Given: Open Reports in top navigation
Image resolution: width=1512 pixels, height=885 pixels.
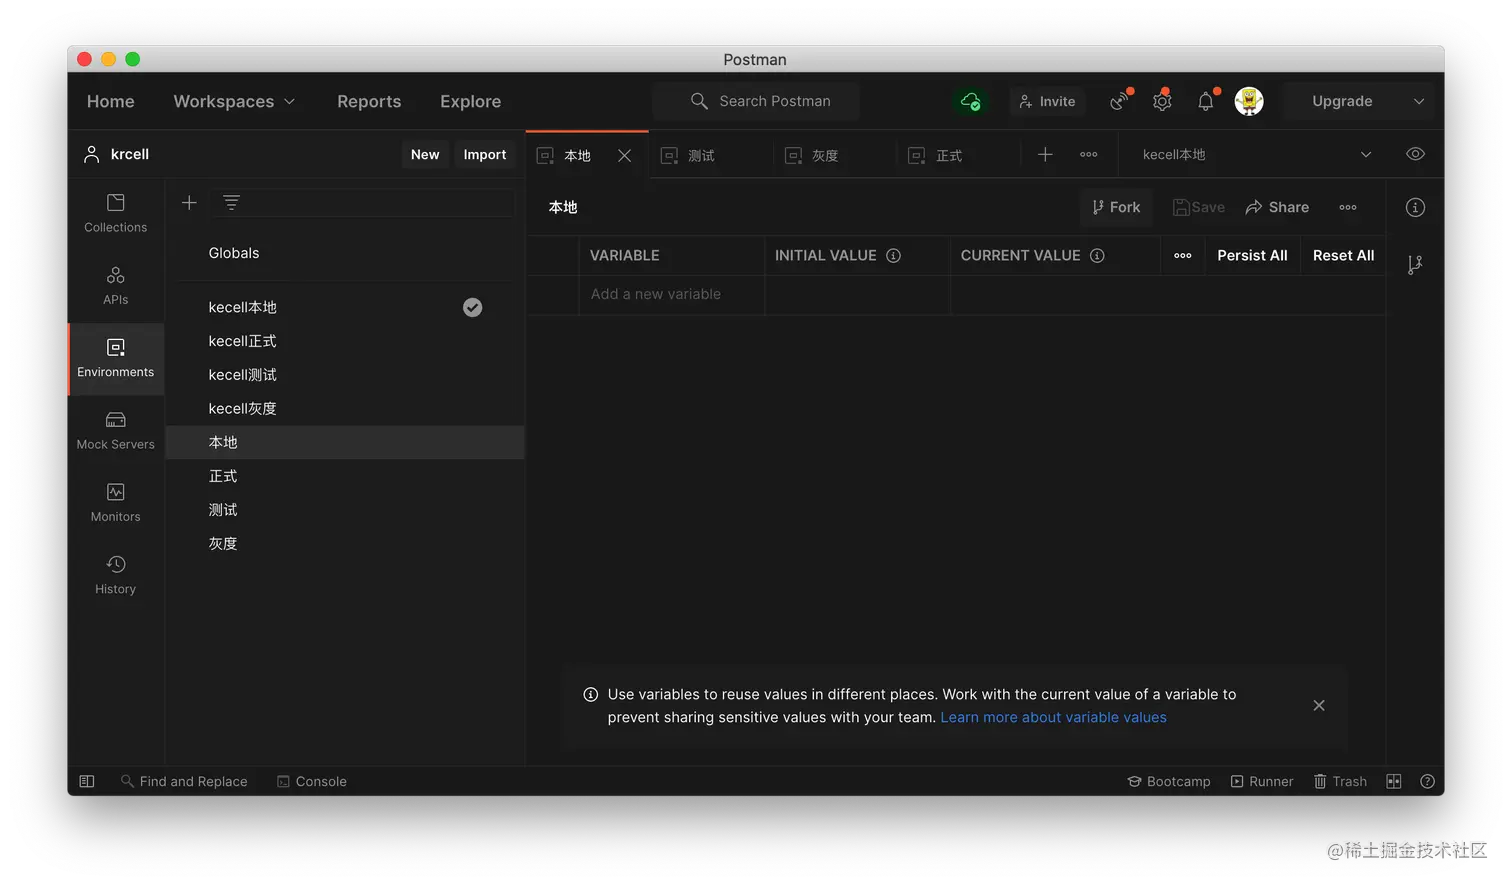Looking at the screenshot, I should tap(369, 101).
